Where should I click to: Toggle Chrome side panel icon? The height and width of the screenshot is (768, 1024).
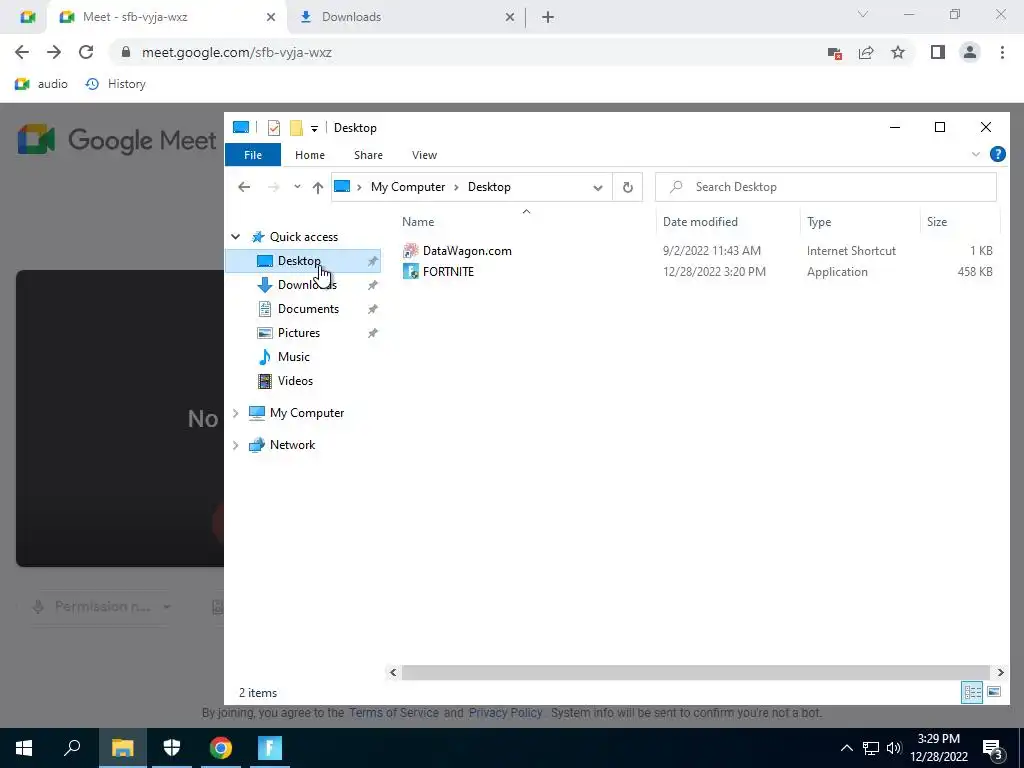938,52
